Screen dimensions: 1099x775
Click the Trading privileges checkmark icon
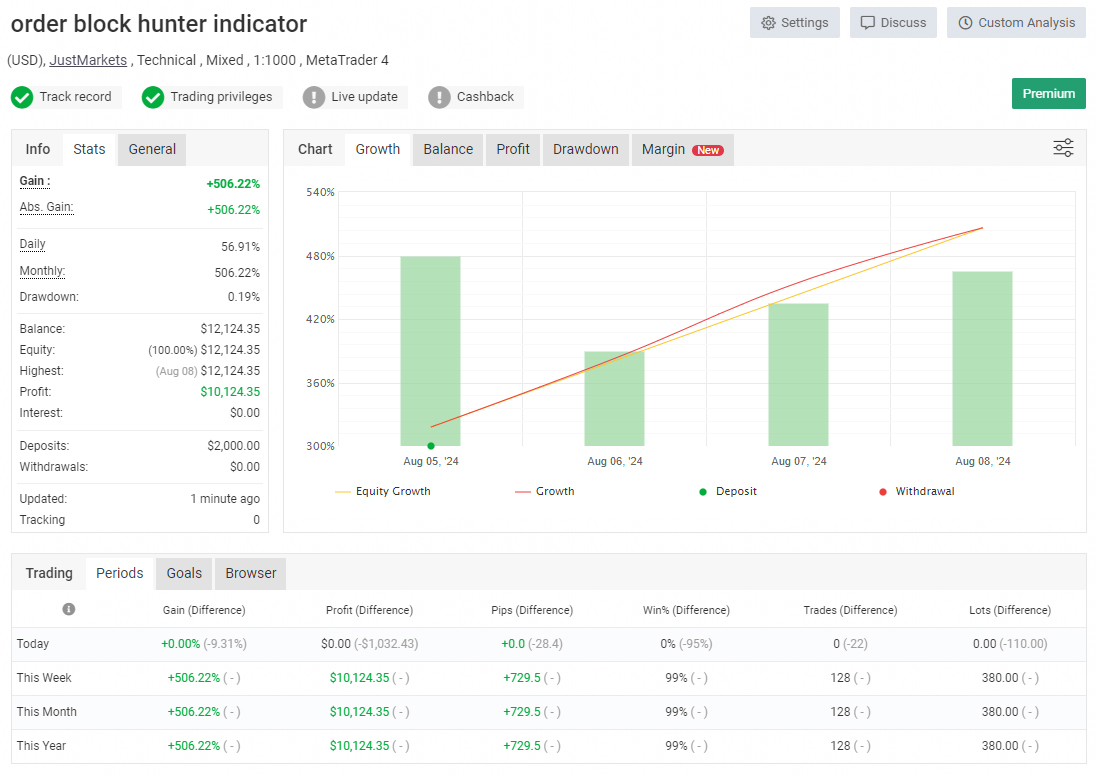[153, 97]
